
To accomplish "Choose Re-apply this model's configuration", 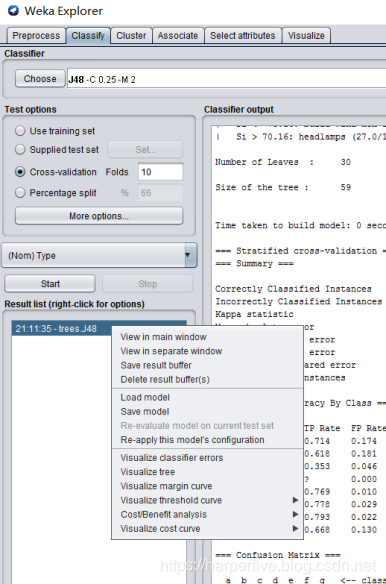I will click(207, 439).
